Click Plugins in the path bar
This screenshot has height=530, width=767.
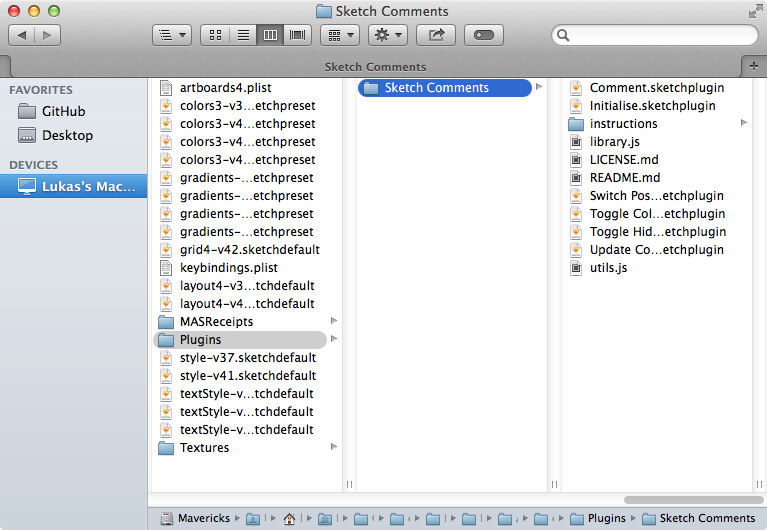598,518
